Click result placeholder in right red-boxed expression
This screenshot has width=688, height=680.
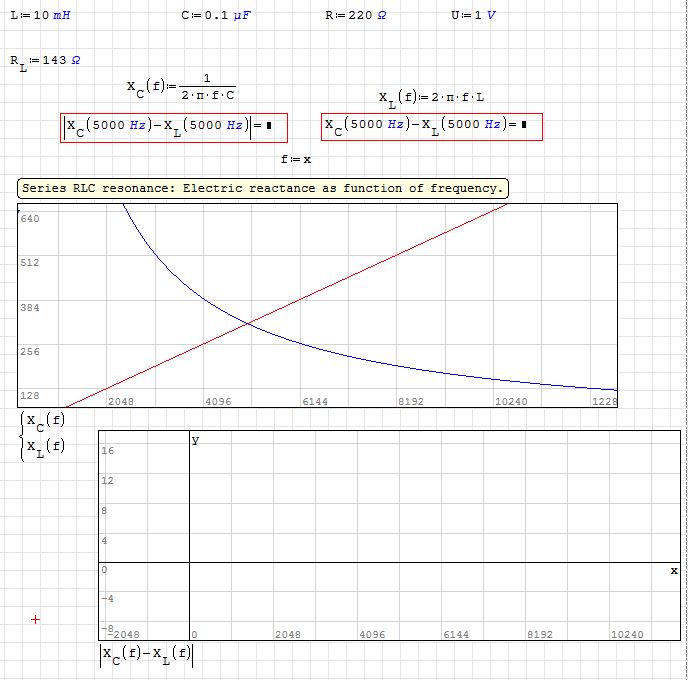click(x=524, y=125)
